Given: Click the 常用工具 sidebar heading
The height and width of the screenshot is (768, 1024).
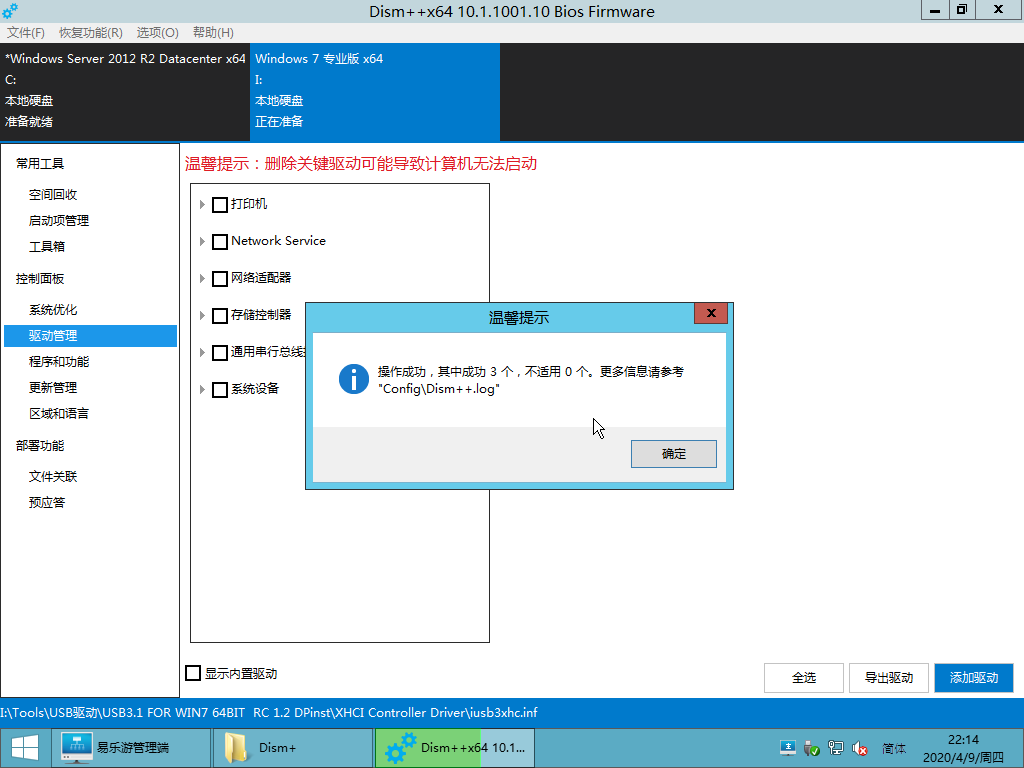Looking at the screenshot, I should pyautogui.click(x=40, y=164).
